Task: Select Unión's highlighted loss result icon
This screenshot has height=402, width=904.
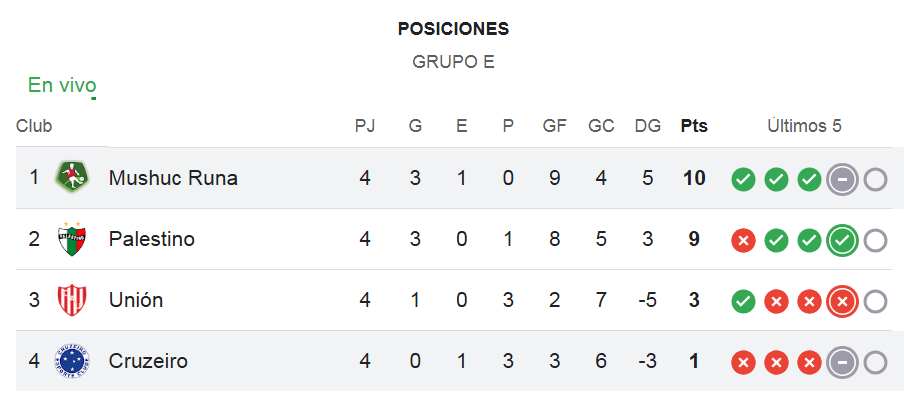Action: click(842, 302)
